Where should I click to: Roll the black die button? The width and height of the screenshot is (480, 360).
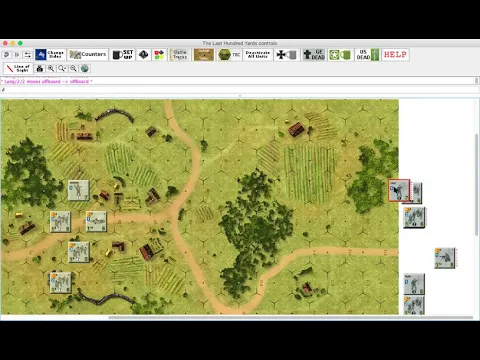tap(144, 55)
